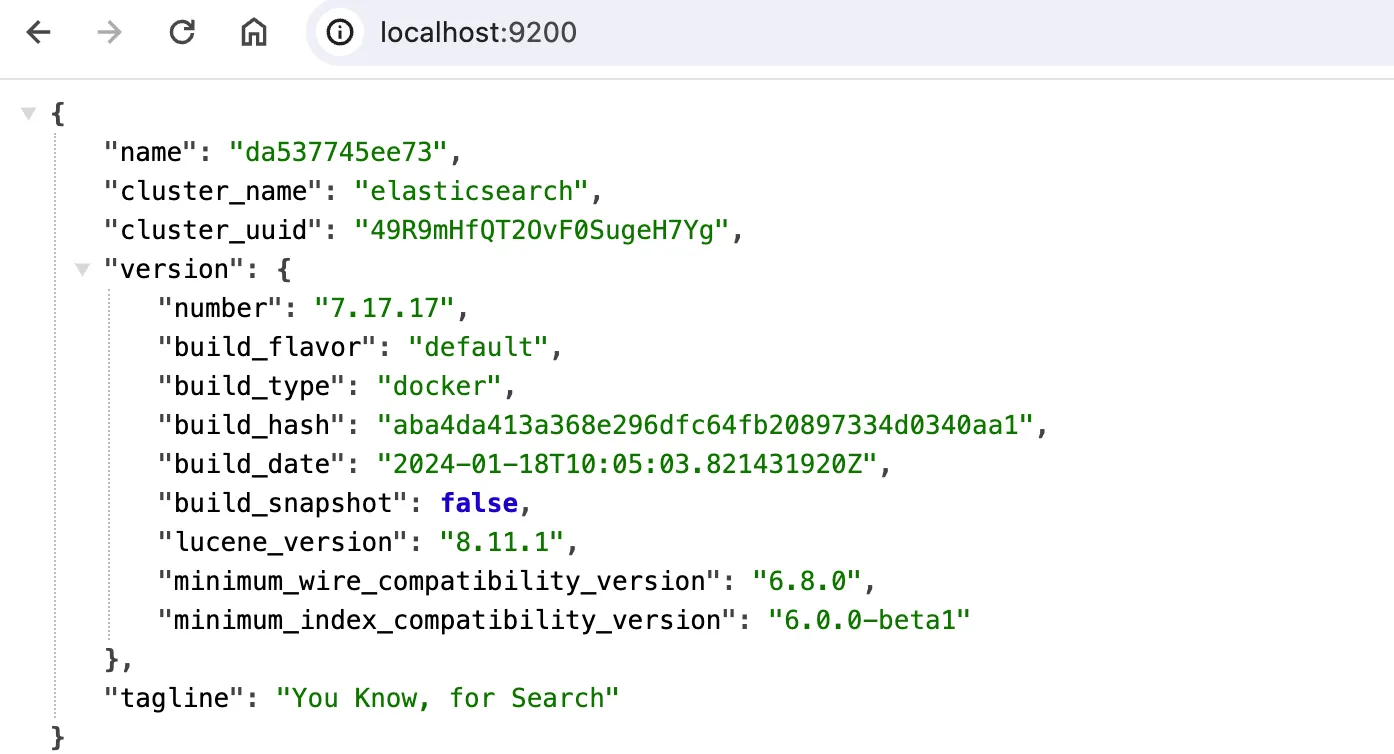
Task: Collapse the "version" object
Action: click(82, 269)
